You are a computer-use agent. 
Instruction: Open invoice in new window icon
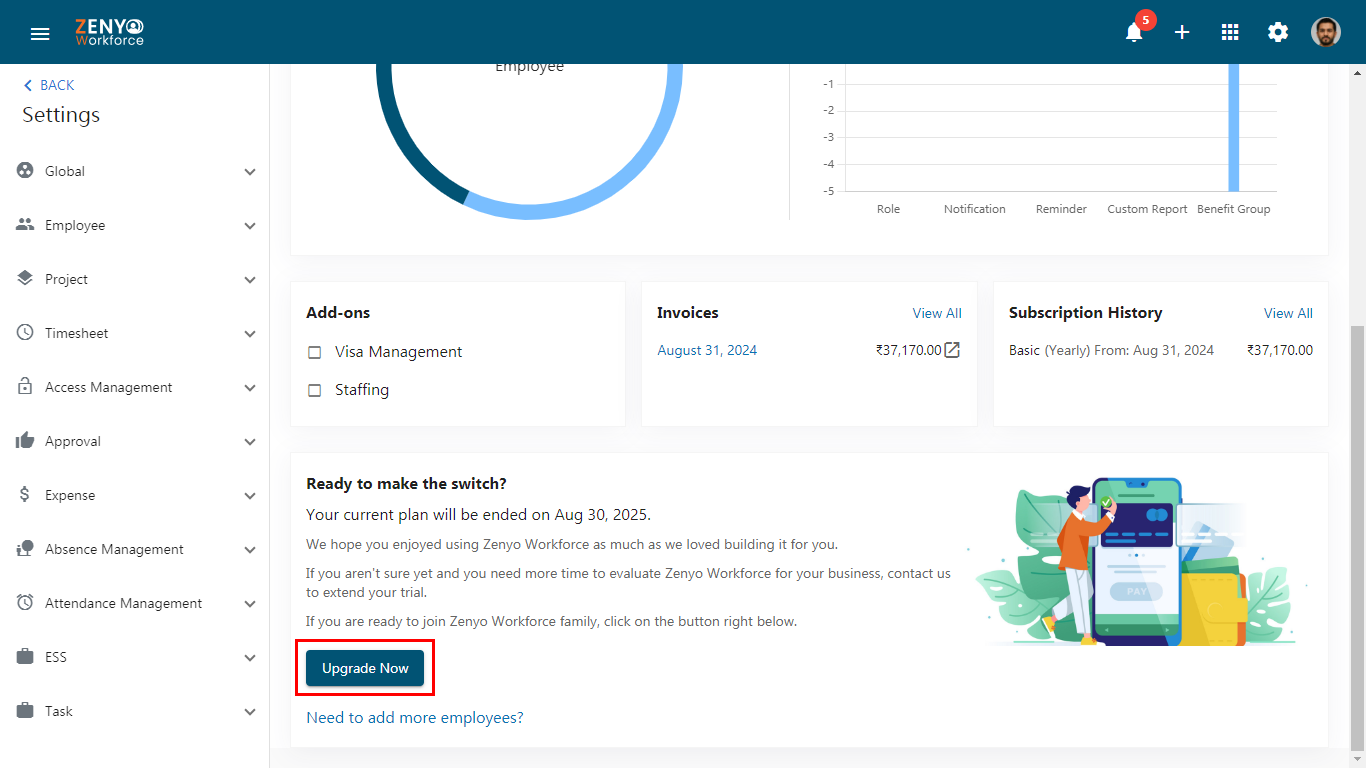click(952, 350)
